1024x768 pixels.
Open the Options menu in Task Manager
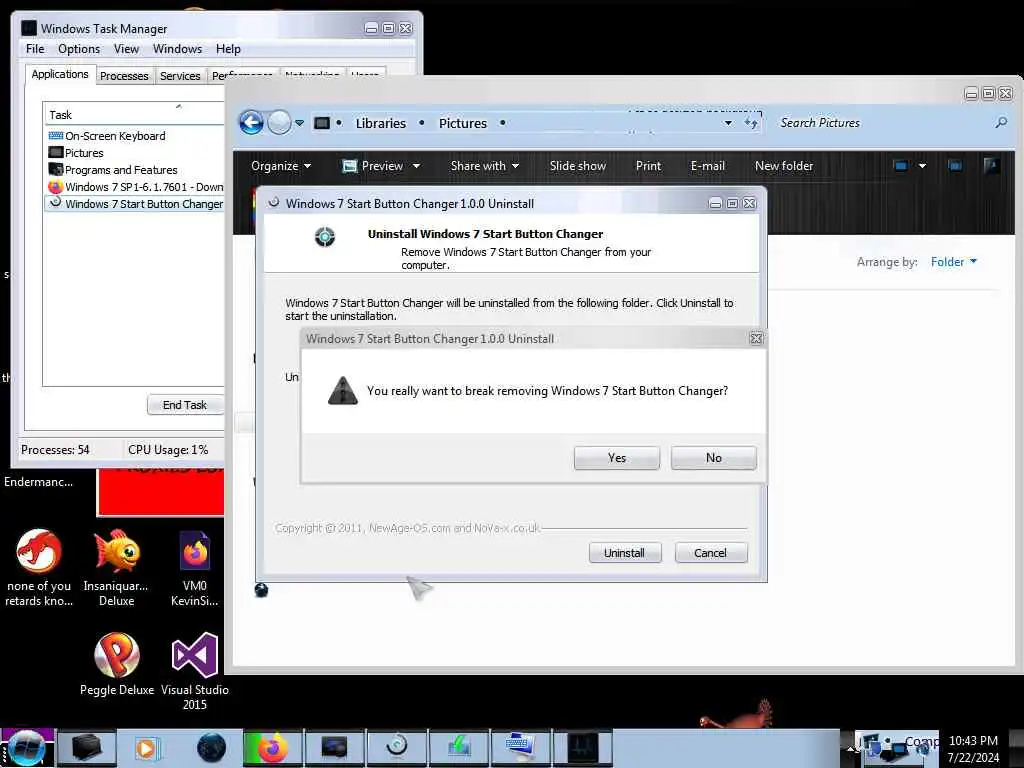(x=79, y=49)
